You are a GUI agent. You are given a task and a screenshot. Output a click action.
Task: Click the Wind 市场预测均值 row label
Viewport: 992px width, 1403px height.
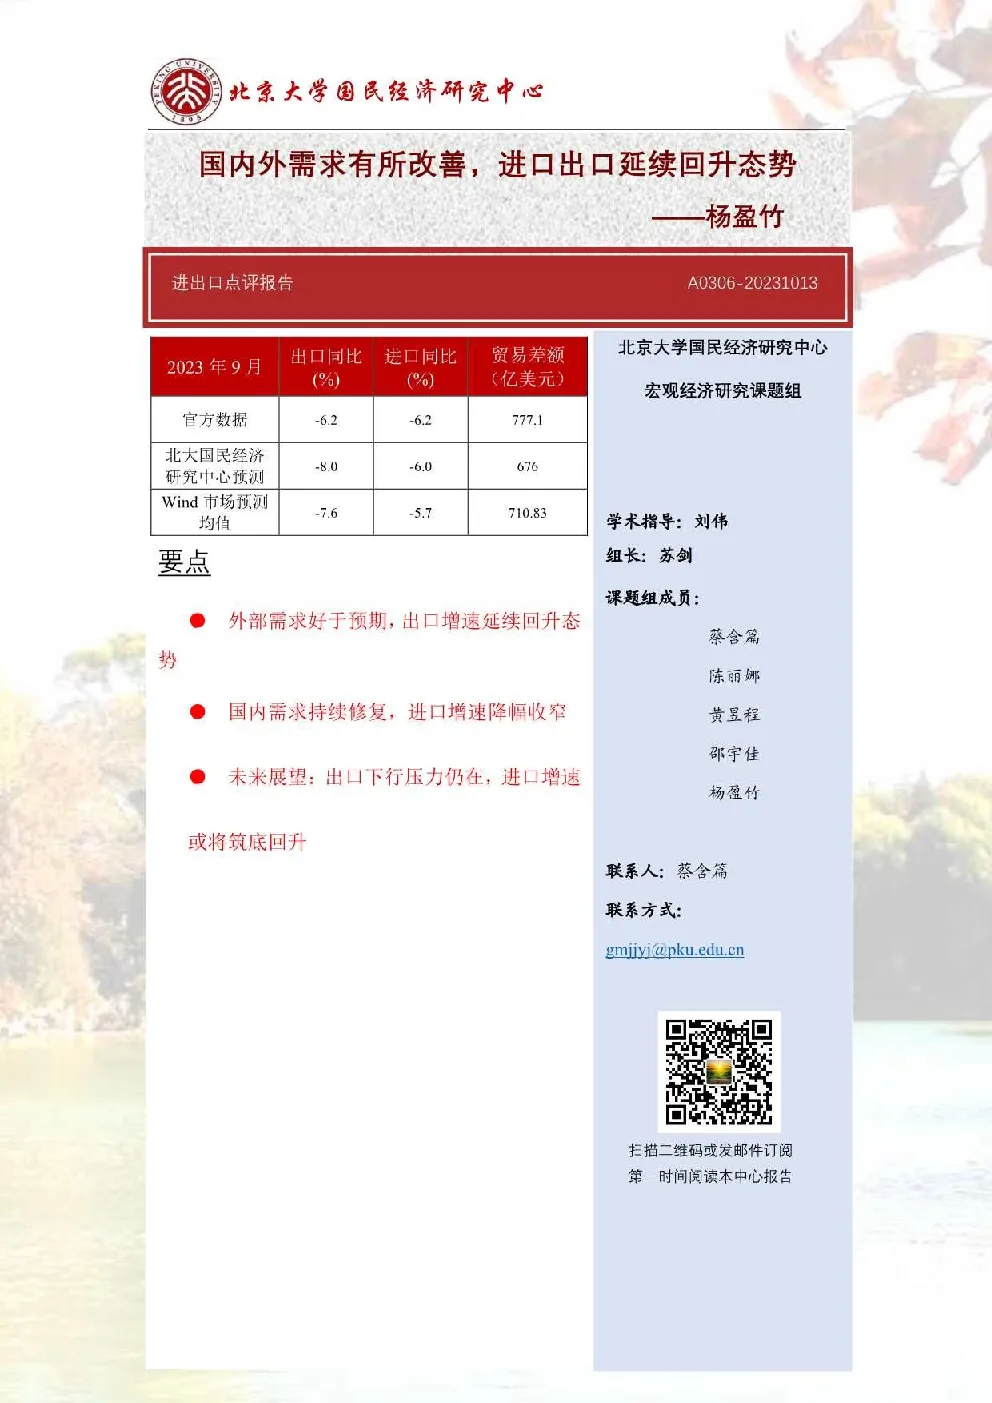pos(215,512)
